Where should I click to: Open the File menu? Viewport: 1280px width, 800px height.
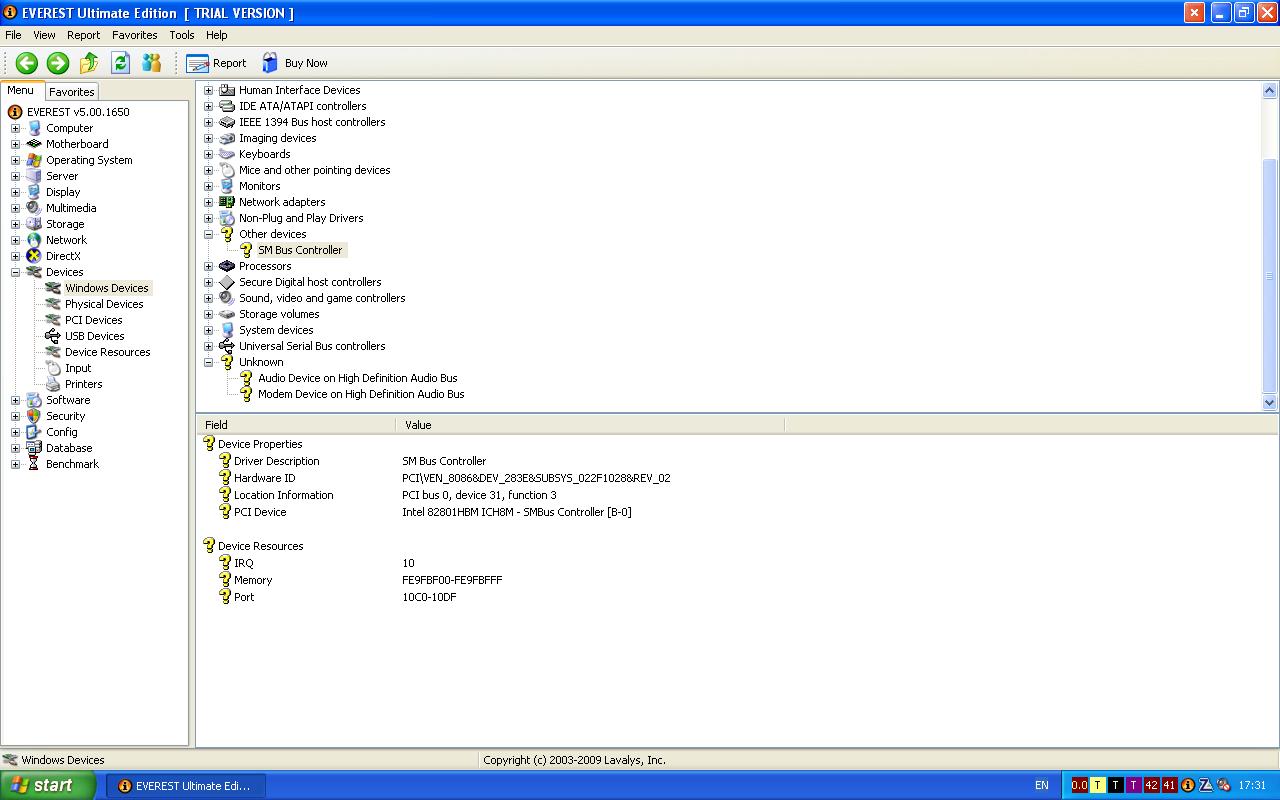[x=13, y=35]
